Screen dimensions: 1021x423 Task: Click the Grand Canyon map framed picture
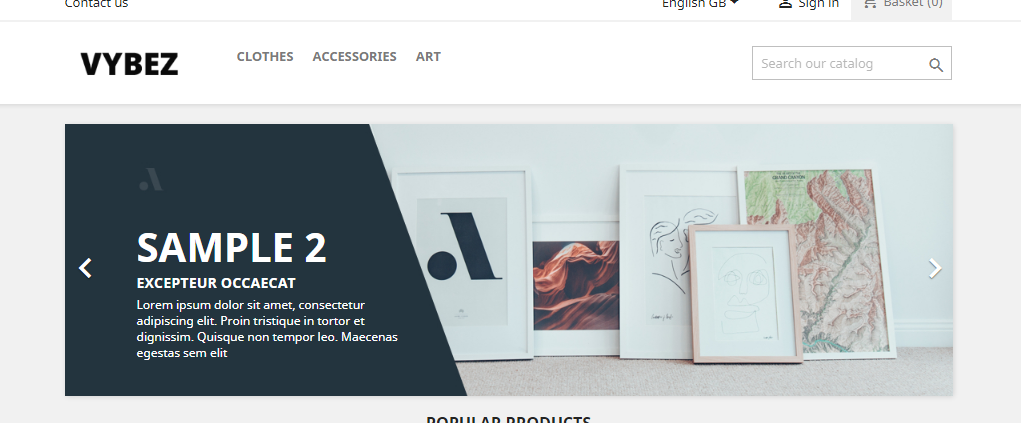(x=817, y=262)
